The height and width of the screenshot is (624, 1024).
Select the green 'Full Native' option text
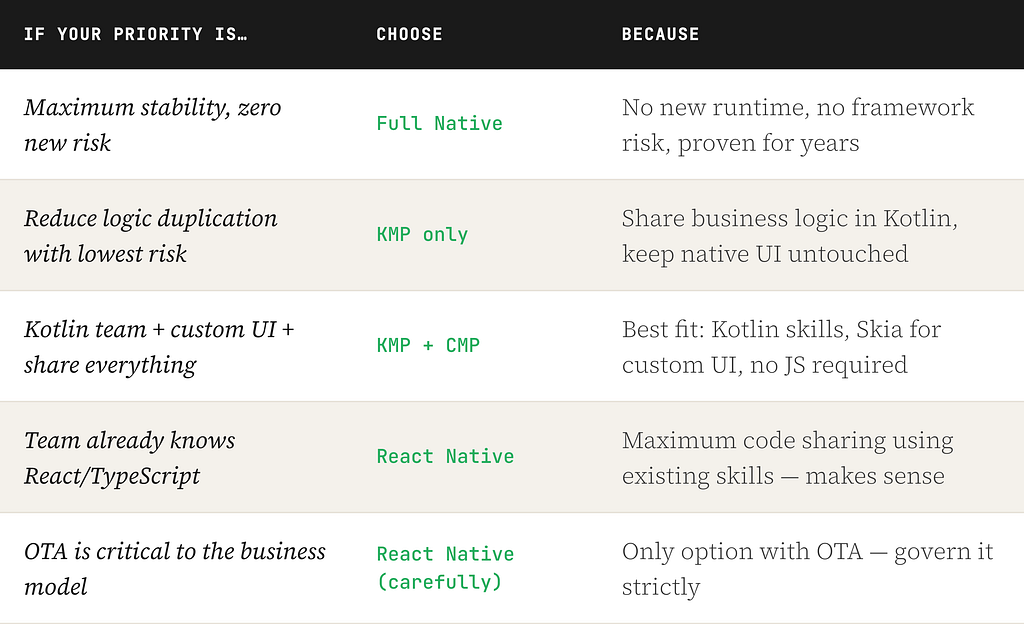(440, 123)
